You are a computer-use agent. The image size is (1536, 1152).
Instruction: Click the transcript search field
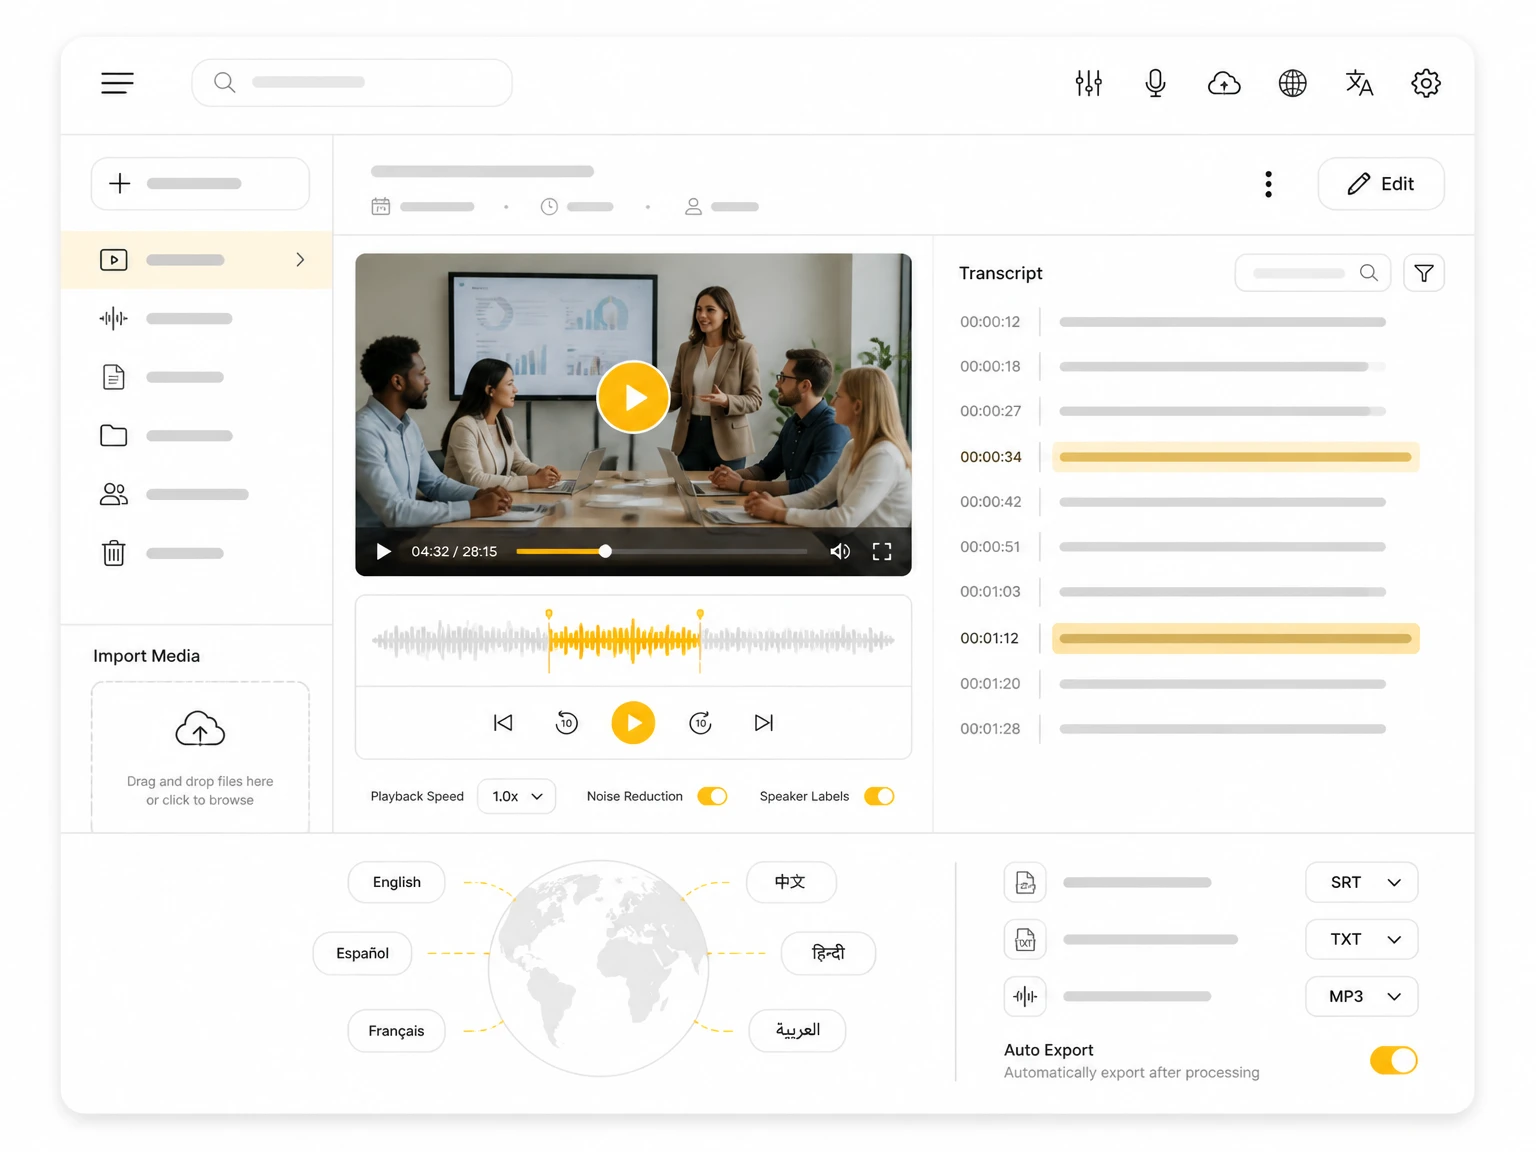coord(1313,273)
